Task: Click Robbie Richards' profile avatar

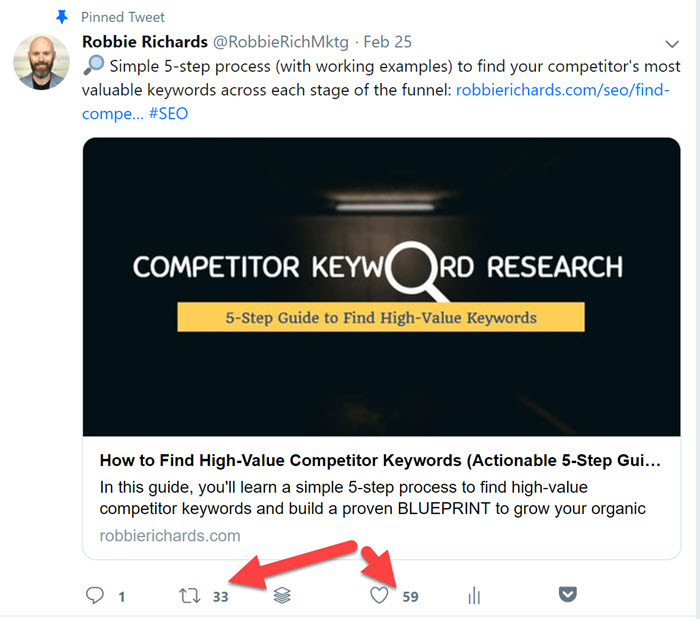Action: click(x=41, y=61)
